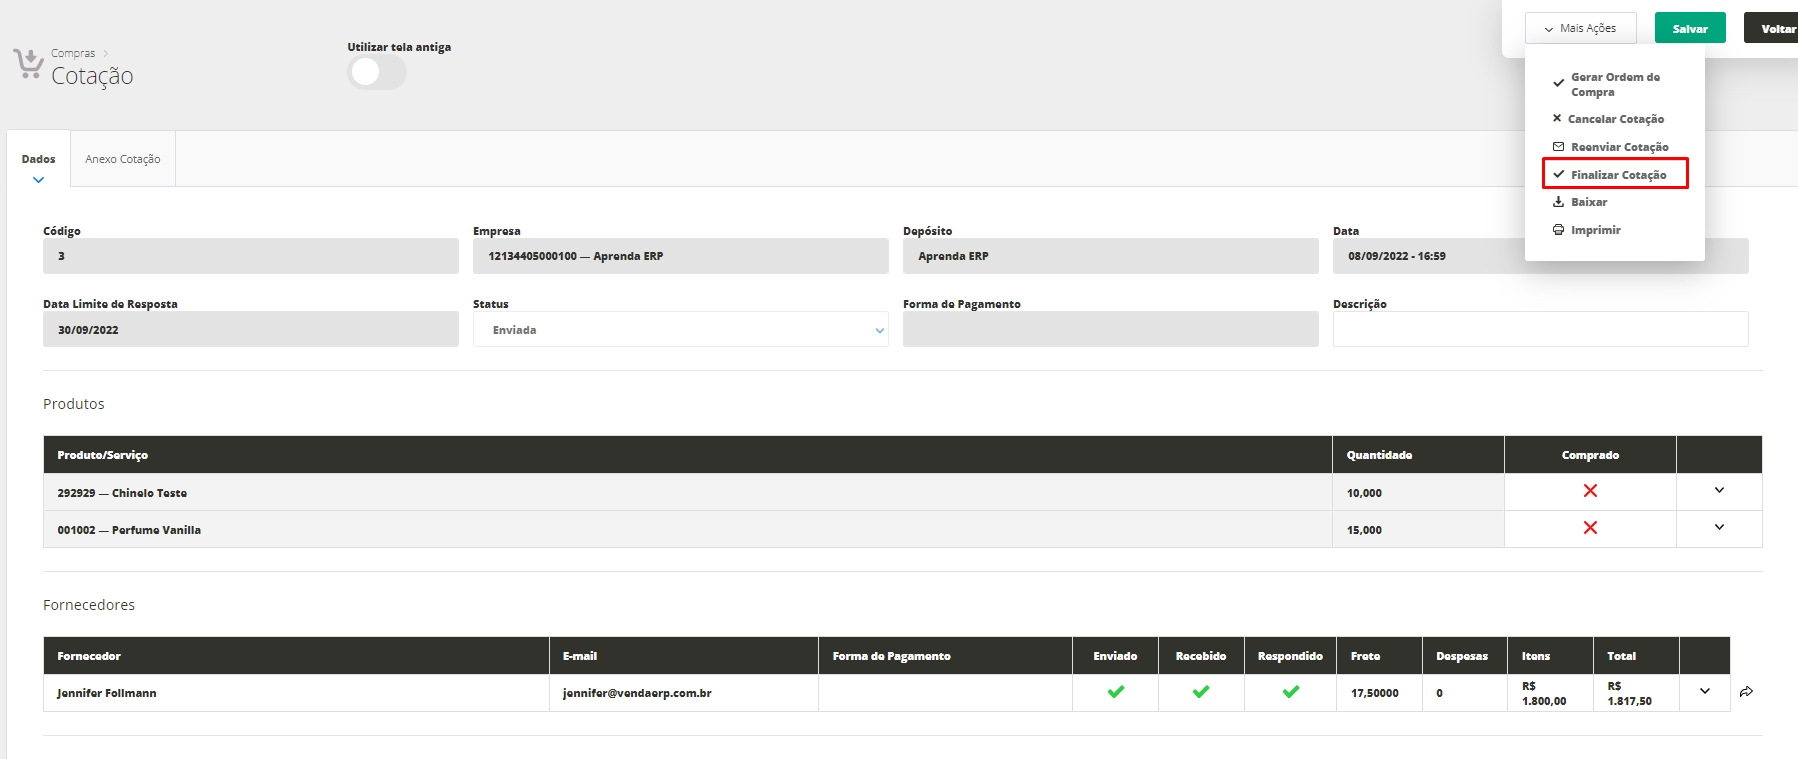1798x759 pixels.
Task: Click the Voltar button
Action: point(1776,29)
